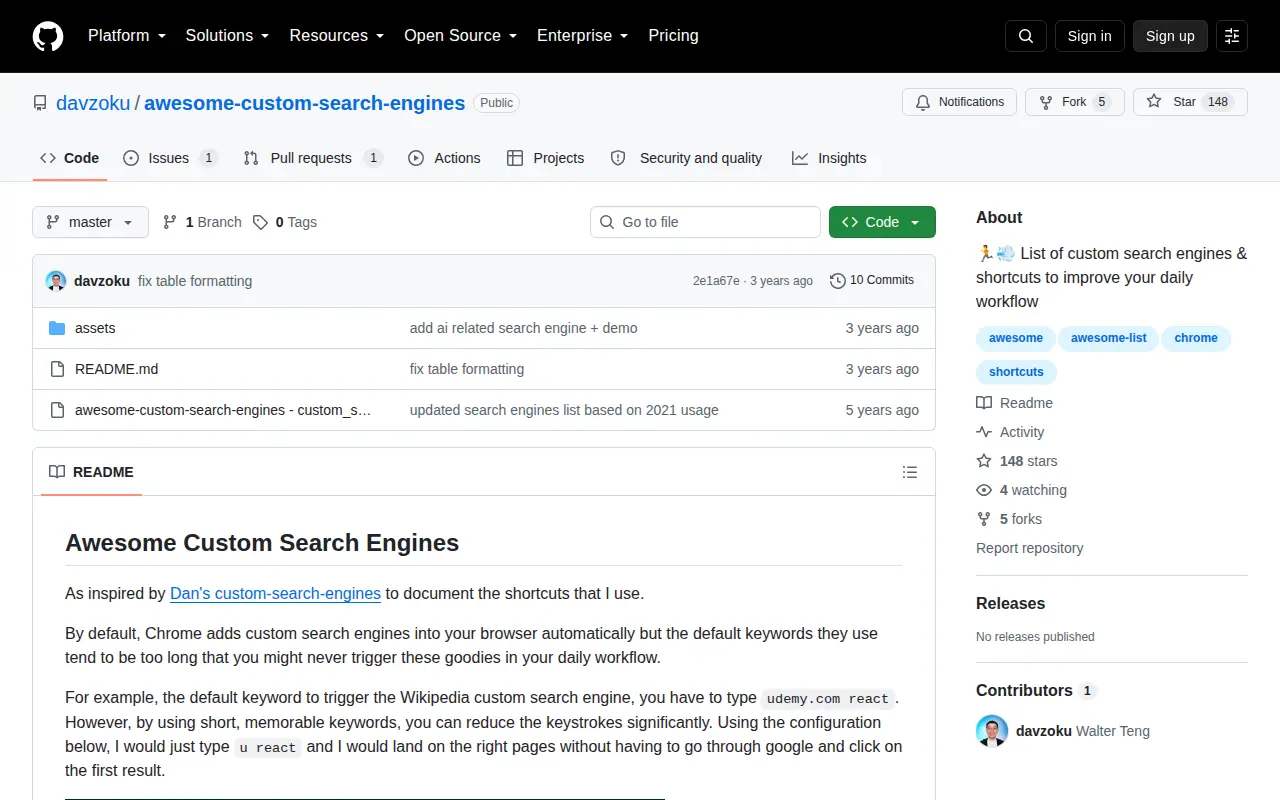Switch to the Projects tab
Viewport: 1280px width, 800px height.
coord(546,158)
